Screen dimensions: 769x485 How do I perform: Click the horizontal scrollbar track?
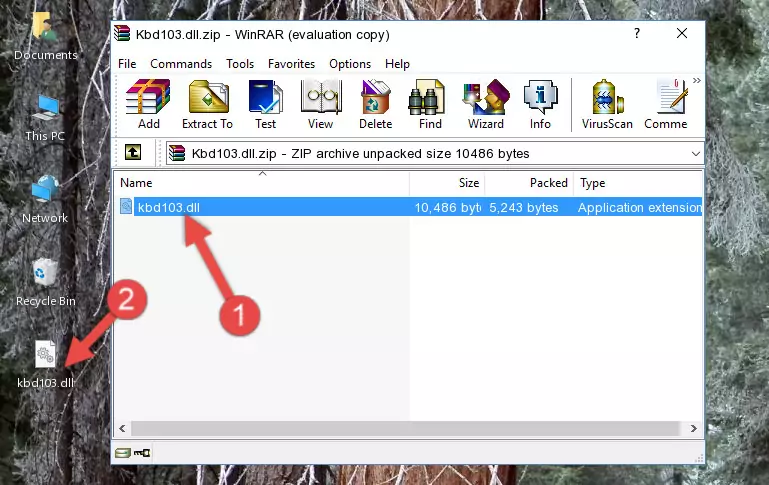[x=405, y=428]
